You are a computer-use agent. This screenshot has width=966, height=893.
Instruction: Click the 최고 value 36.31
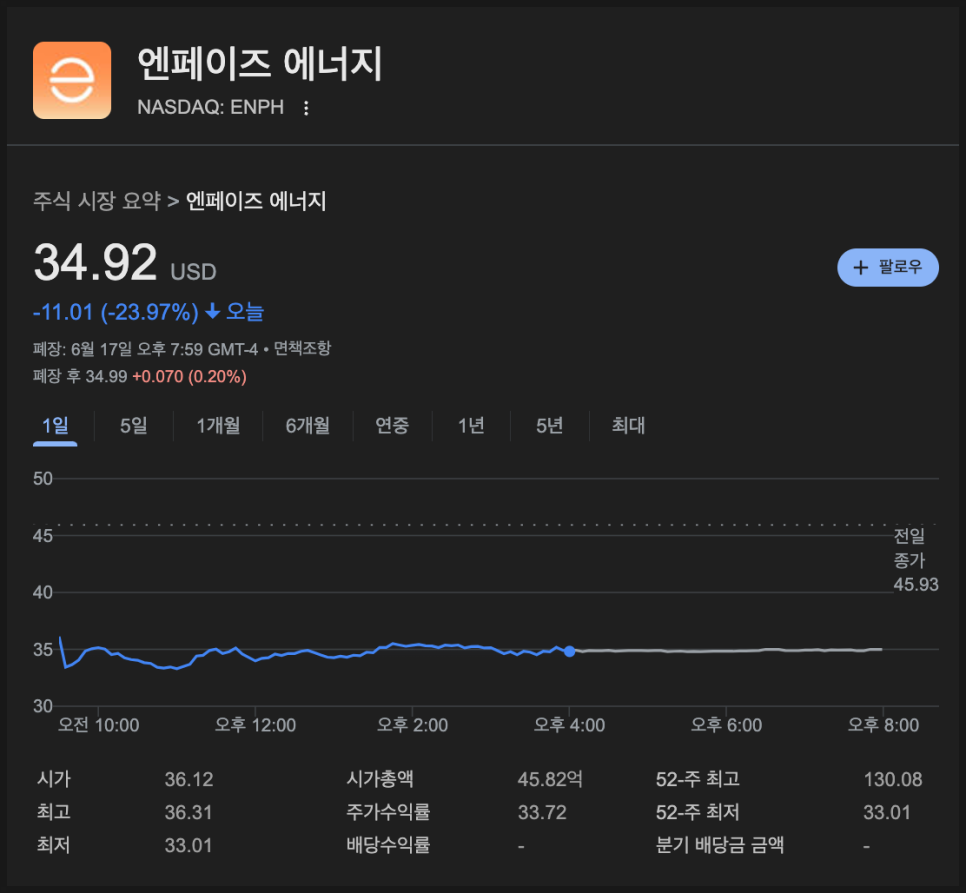click(188, 813)
